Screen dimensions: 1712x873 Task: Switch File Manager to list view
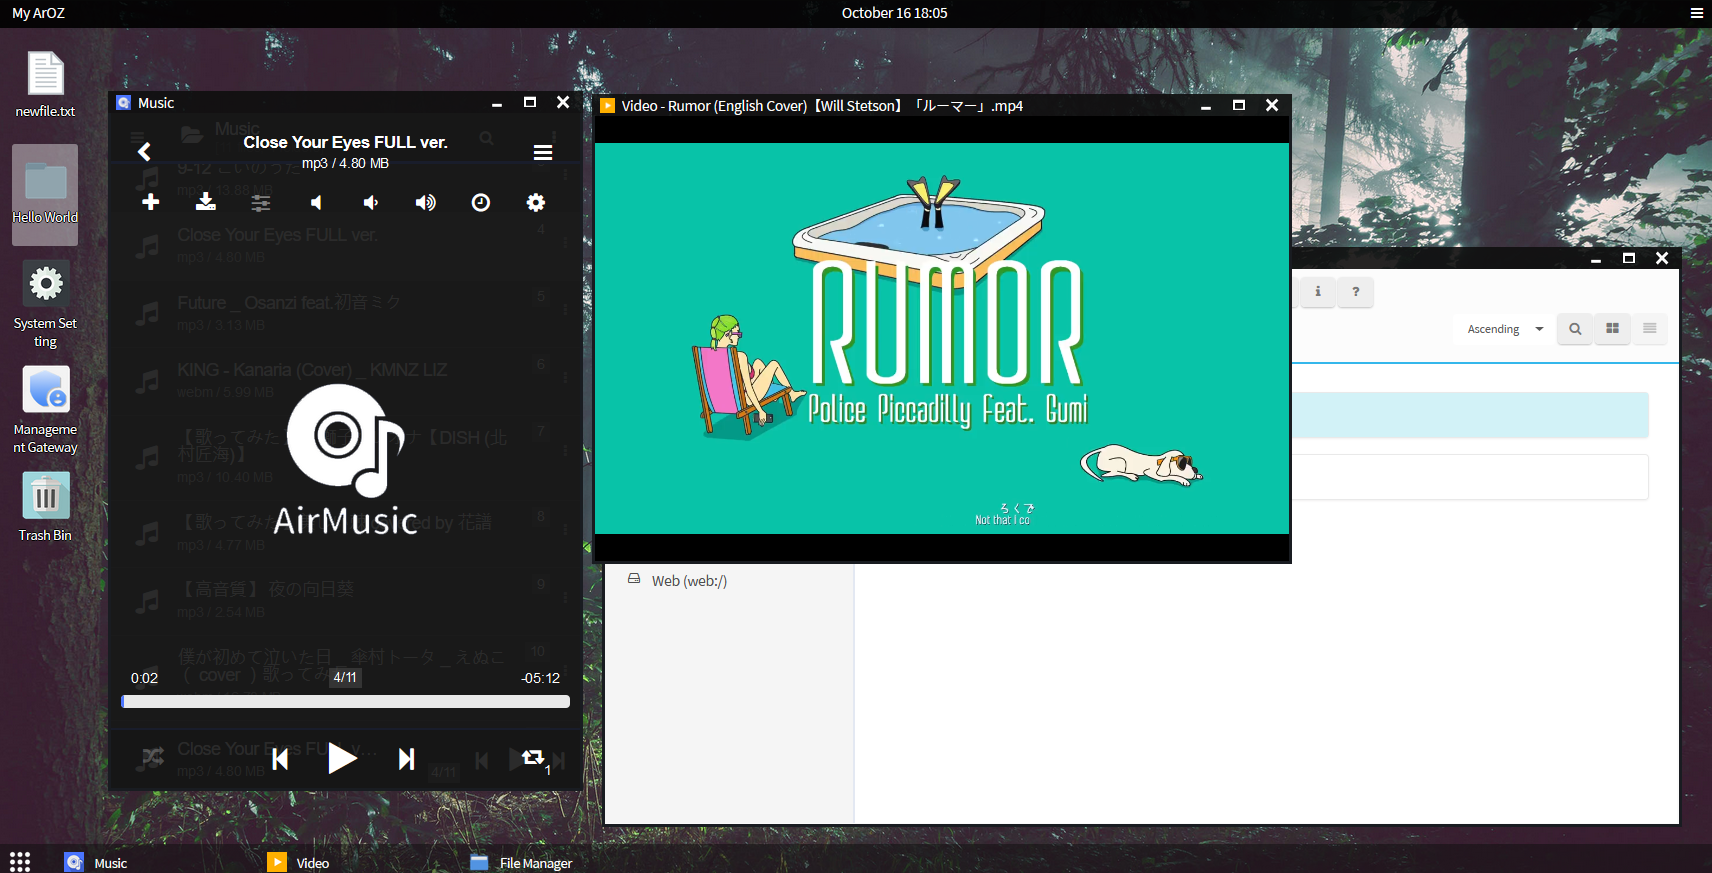click(1650, 328)
